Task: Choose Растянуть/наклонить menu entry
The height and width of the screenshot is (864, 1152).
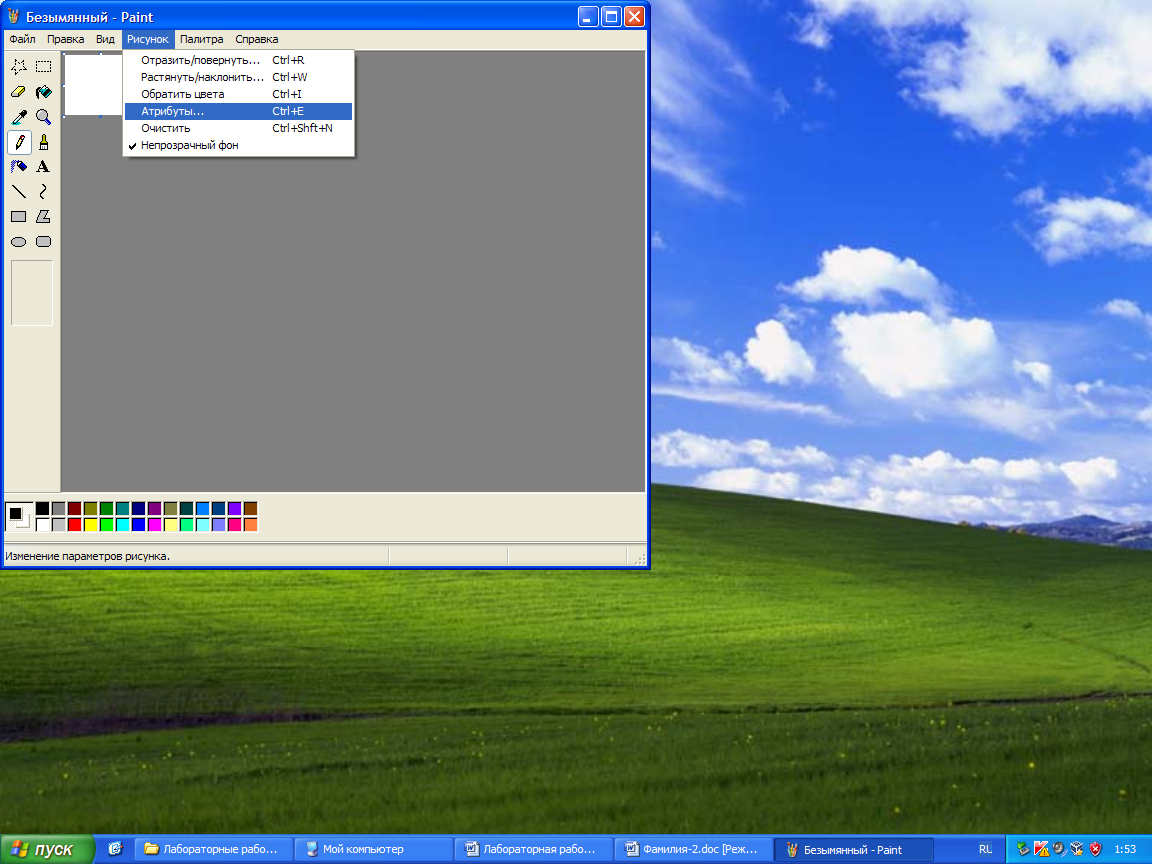Action: pyautogui.click(x=238, y=77)
